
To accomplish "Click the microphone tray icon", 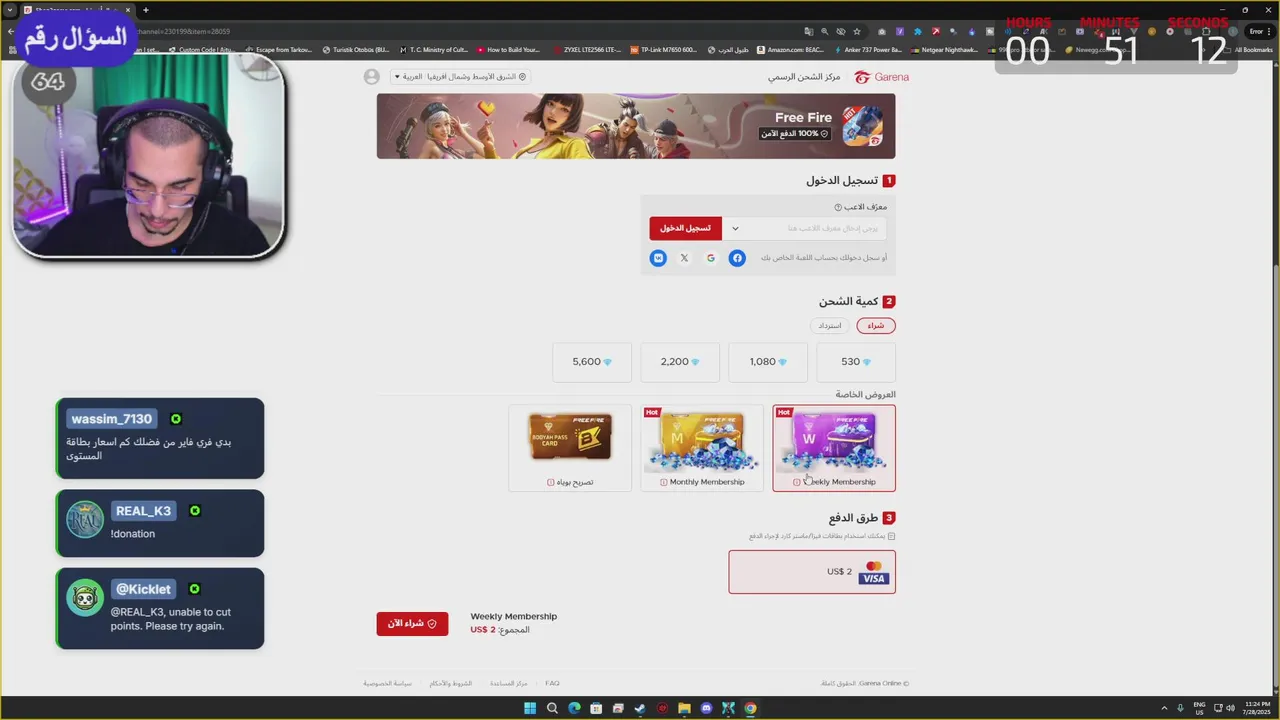I will [1180, 708].
